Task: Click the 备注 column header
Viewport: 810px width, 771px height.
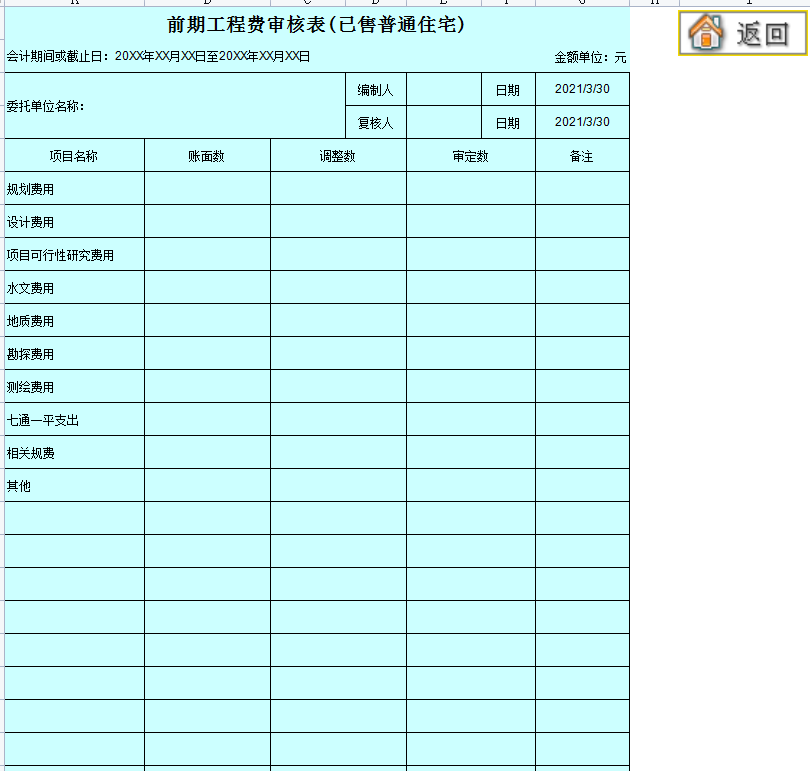Action: [582, 155]
